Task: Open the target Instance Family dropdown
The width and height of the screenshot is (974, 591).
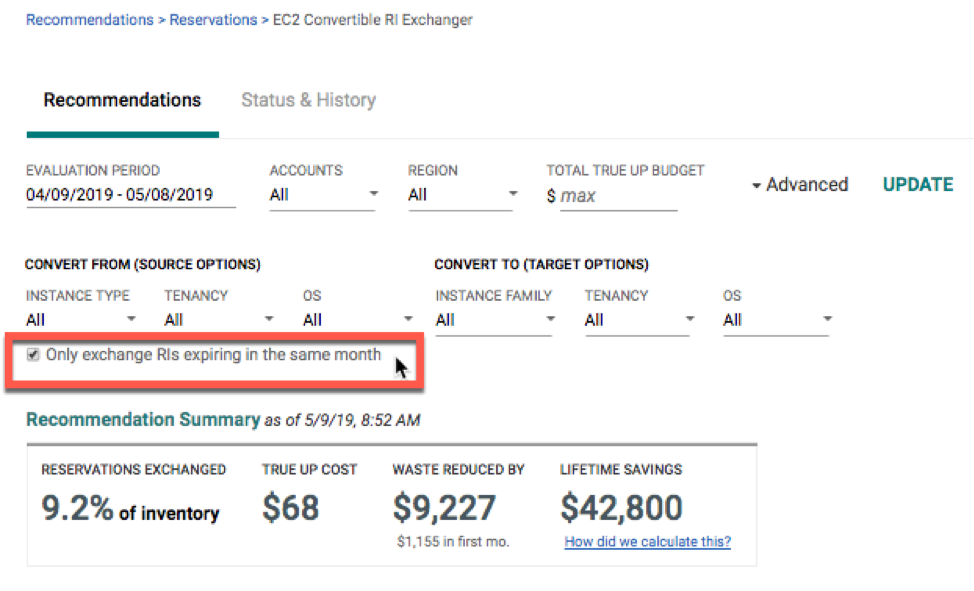Action: tap(494, 319)
